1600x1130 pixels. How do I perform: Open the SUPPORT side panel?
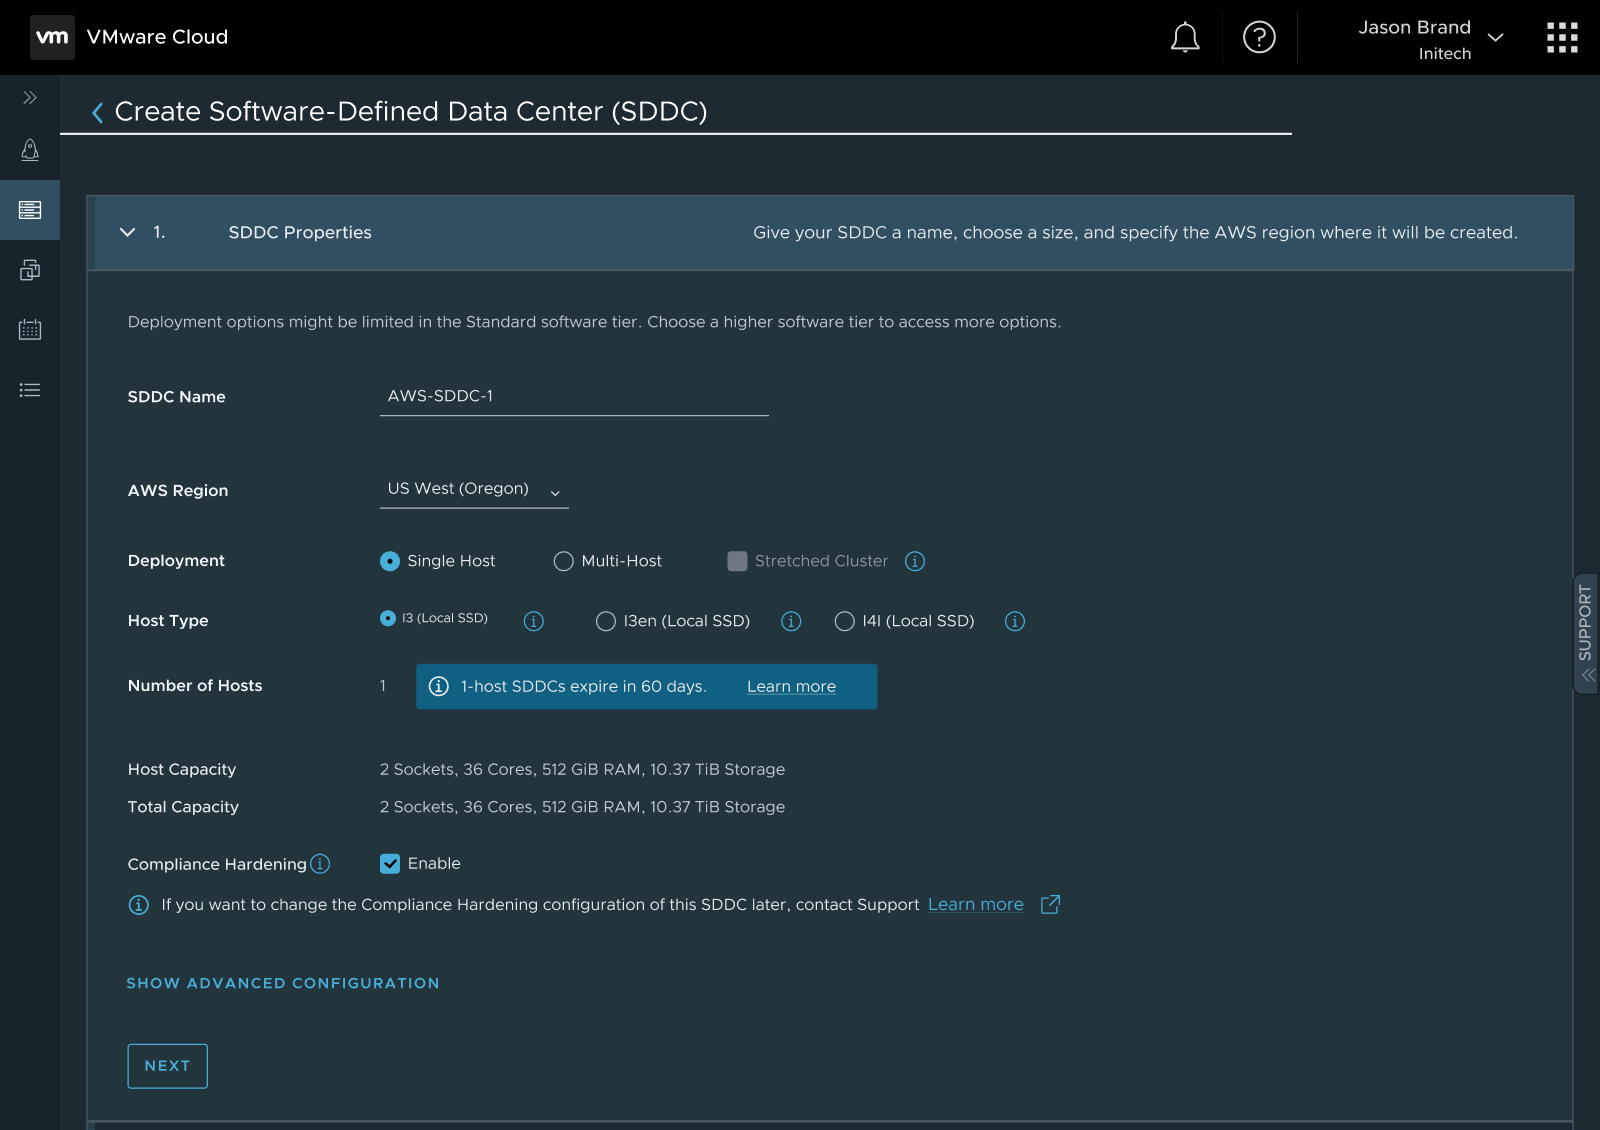click(1586, 633)
